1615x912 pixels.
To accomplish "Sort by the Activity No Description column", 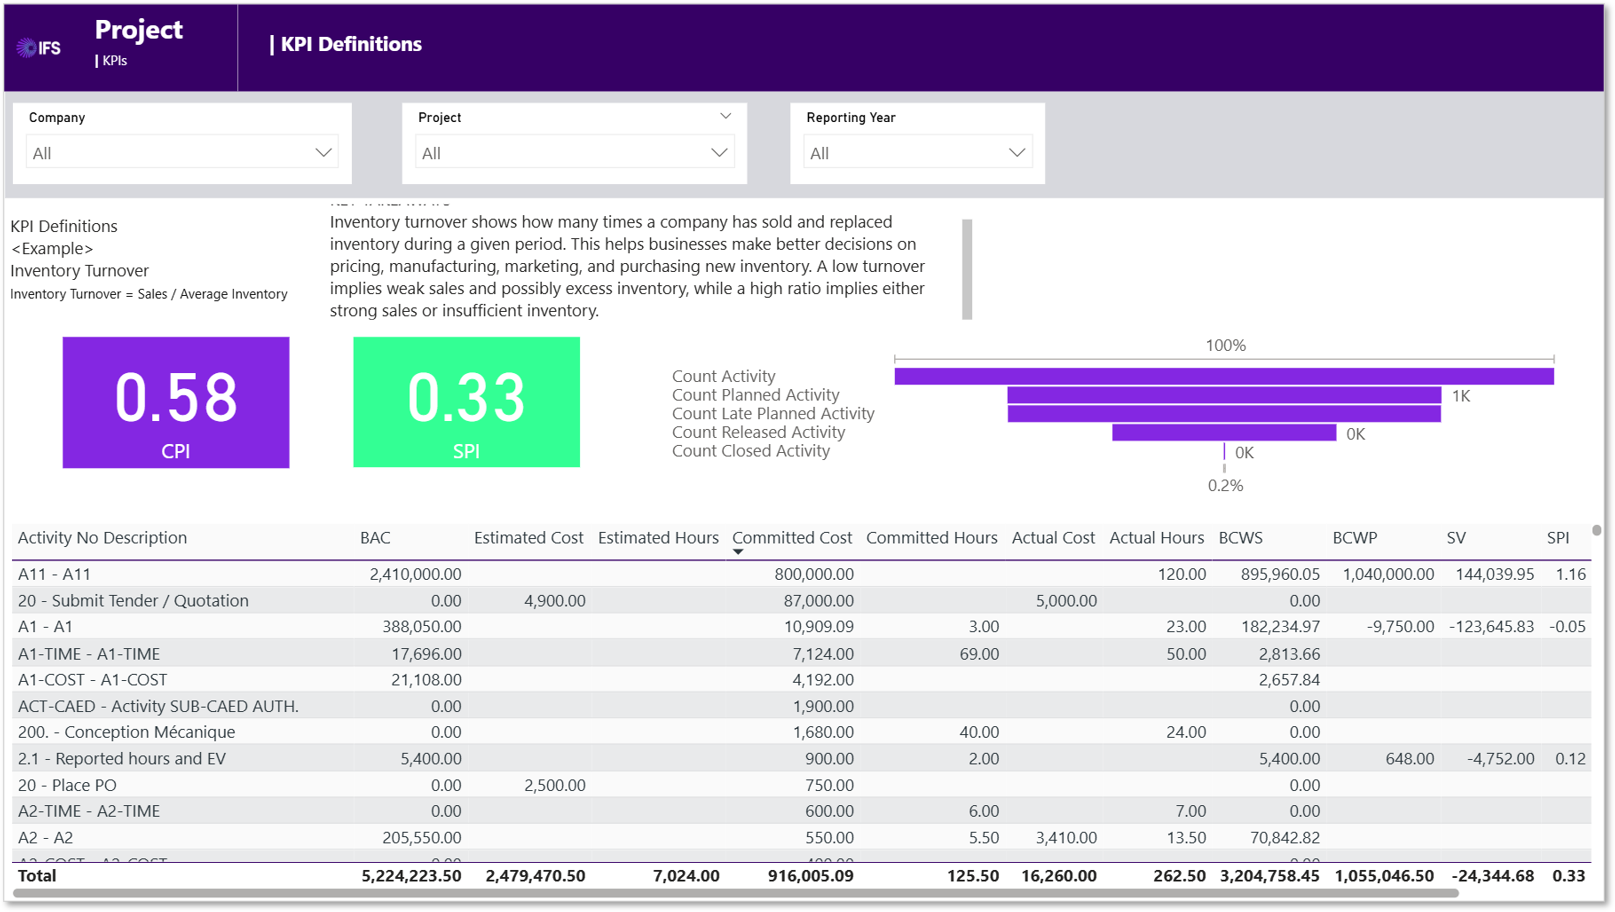I will [102, 538].
